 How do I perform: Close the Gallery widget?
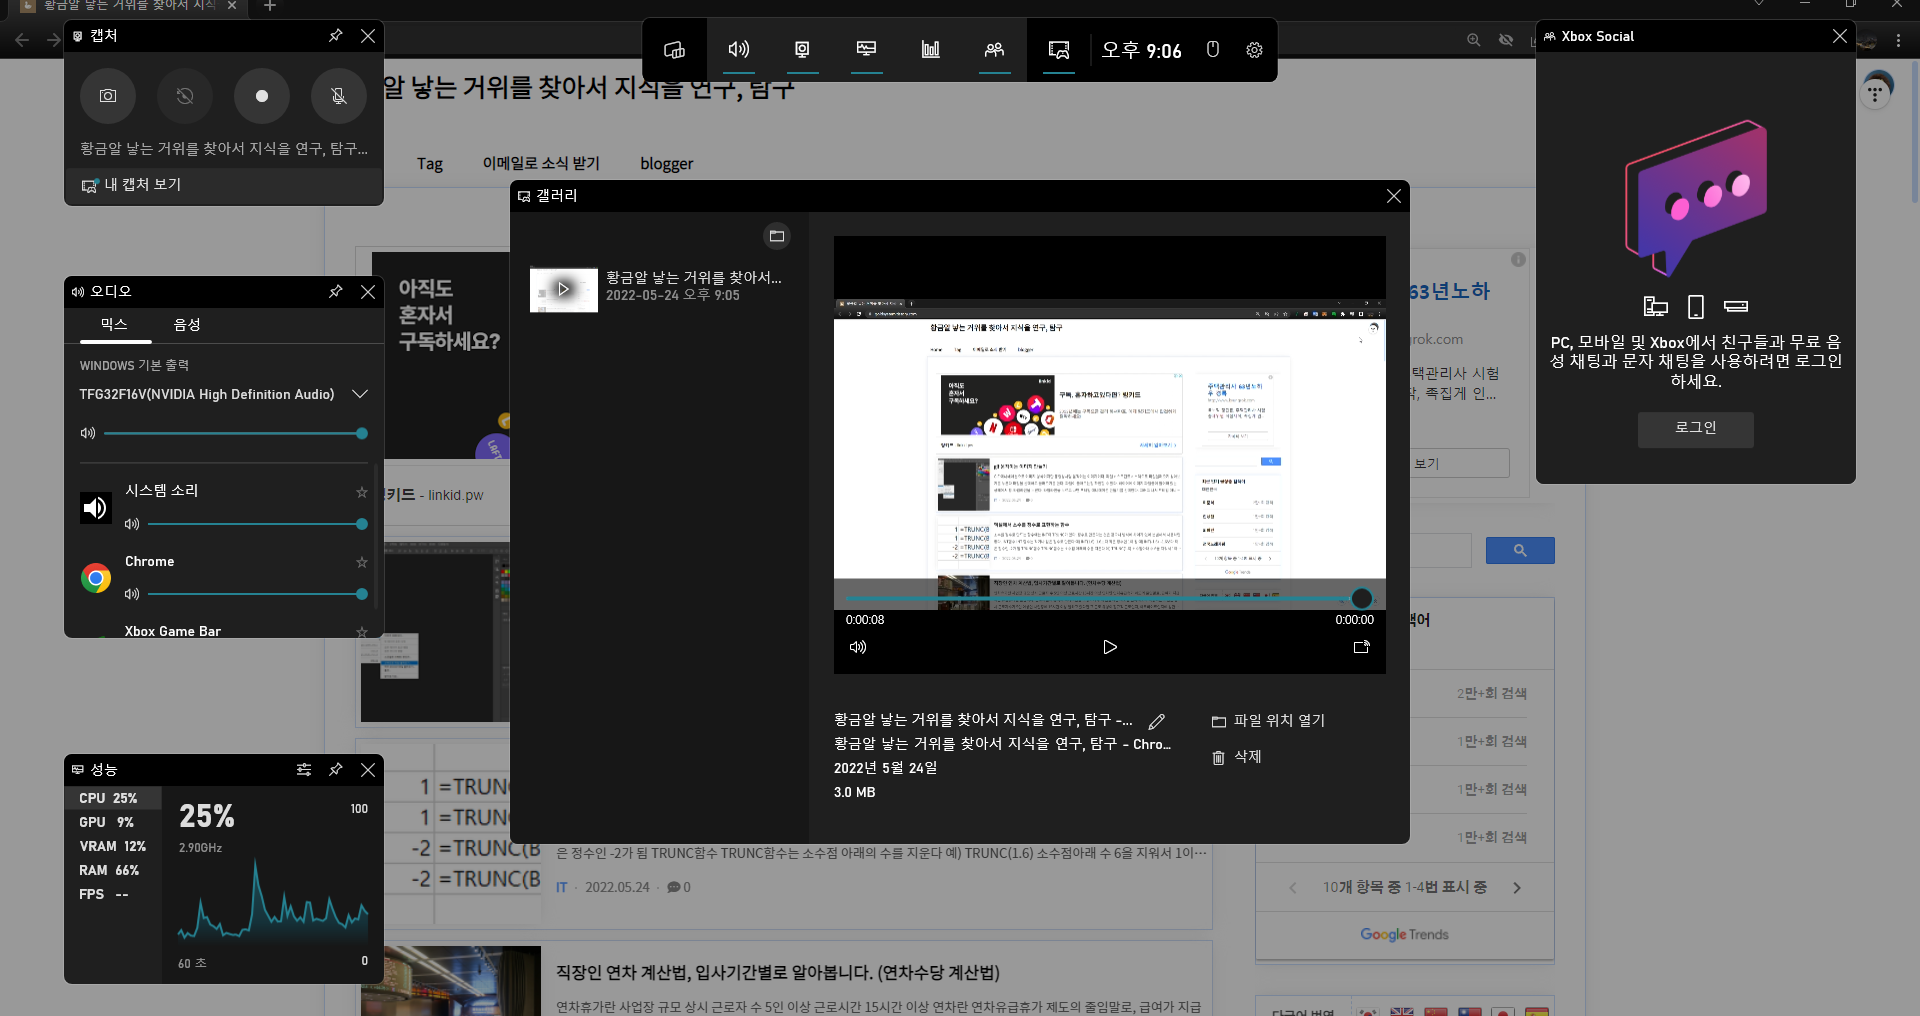1394,196
